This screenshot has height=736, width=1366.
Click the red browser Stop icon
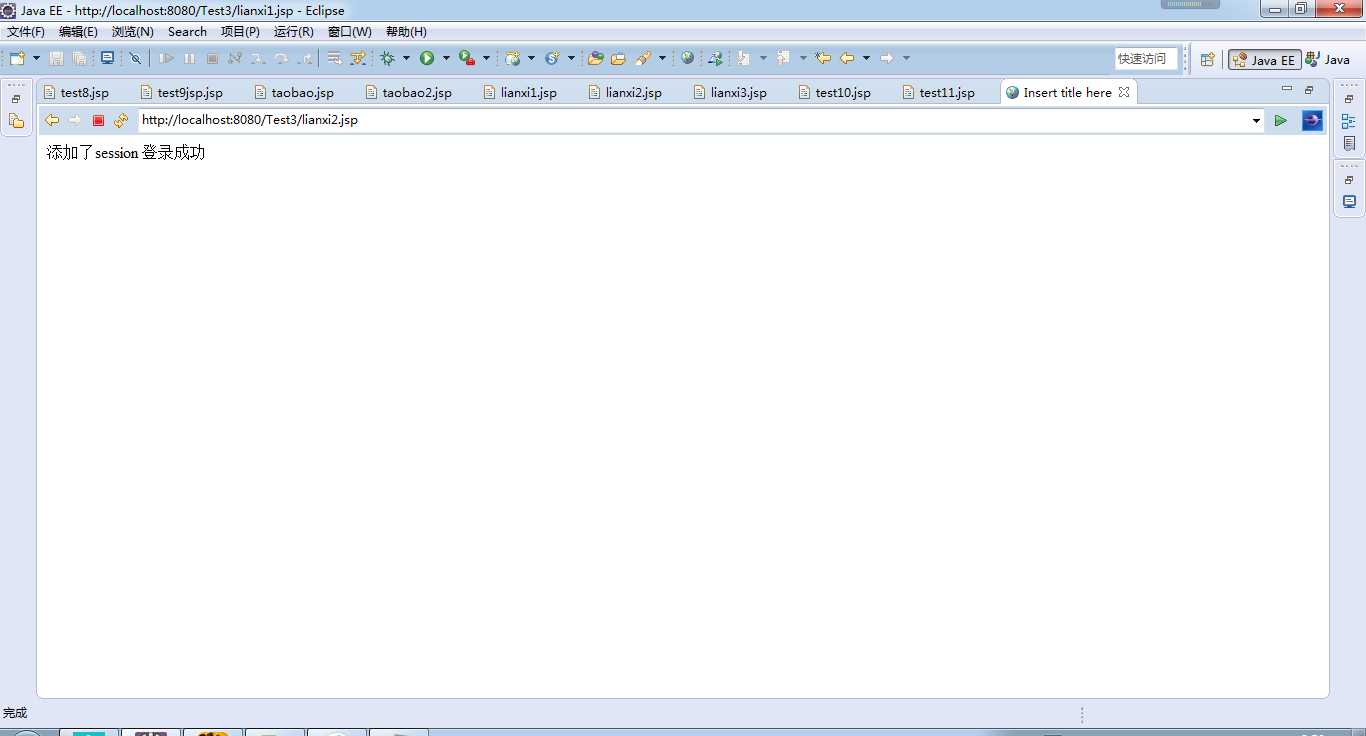tap(98, 120)
